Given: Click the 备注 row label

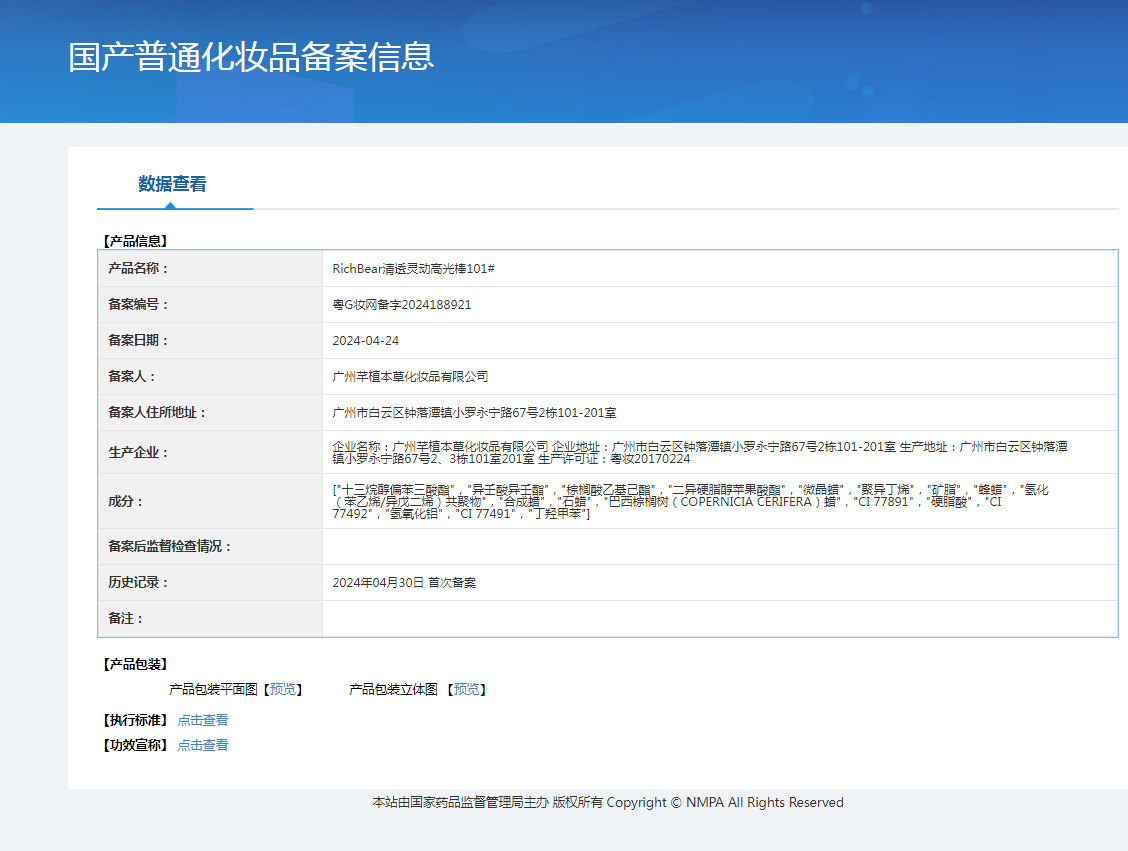Looking at the screenshot, I should 125,619.
